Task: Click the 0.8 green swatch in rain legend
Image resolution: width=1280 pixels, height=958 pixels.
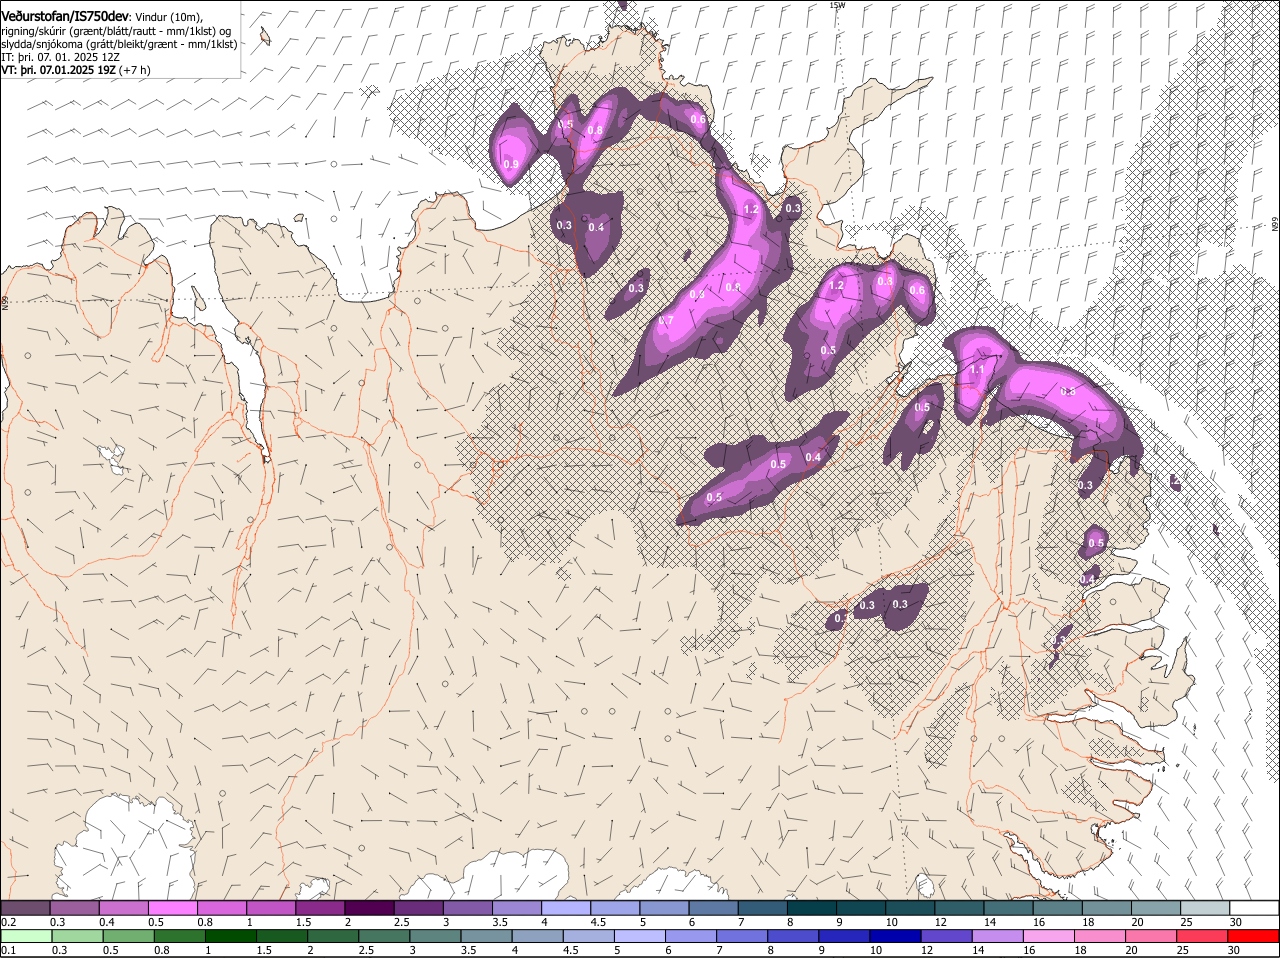Action: click(179, 936)
